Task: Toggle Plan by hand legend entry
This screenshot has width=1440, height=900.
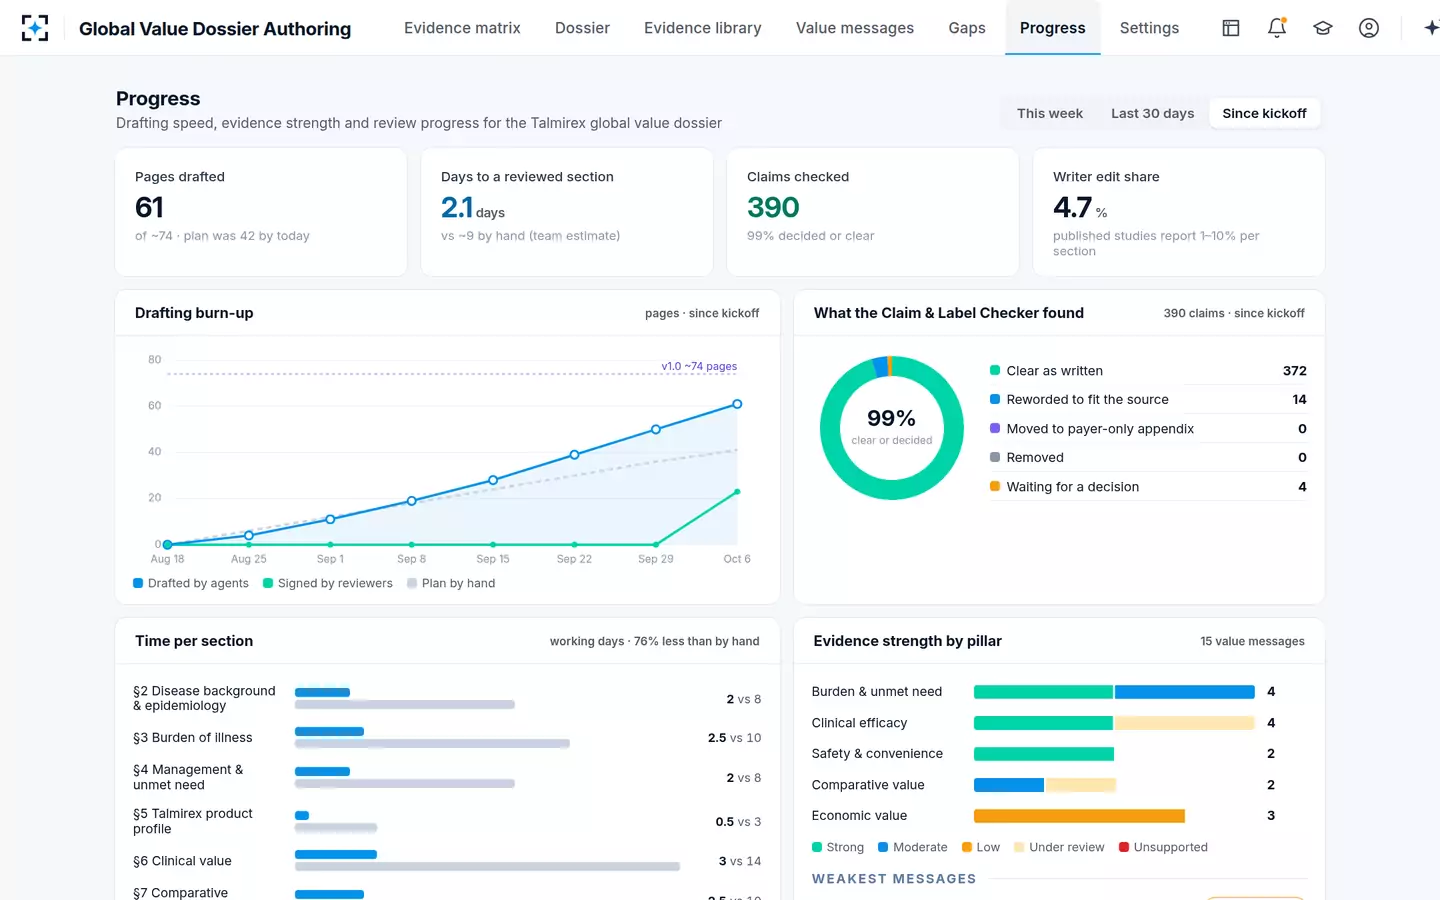Action: pyautogui.click(x=451, y=583)
